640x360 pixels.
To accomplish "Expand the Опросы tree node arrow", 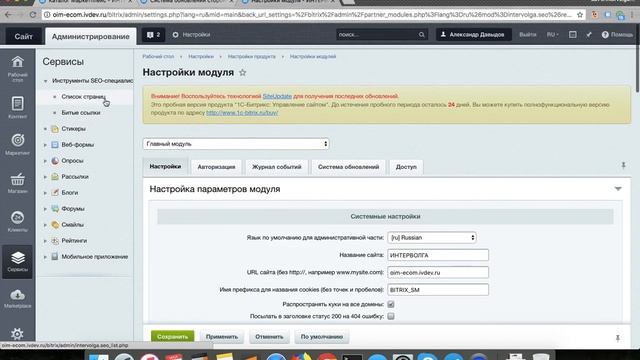I will click(45, 161).
